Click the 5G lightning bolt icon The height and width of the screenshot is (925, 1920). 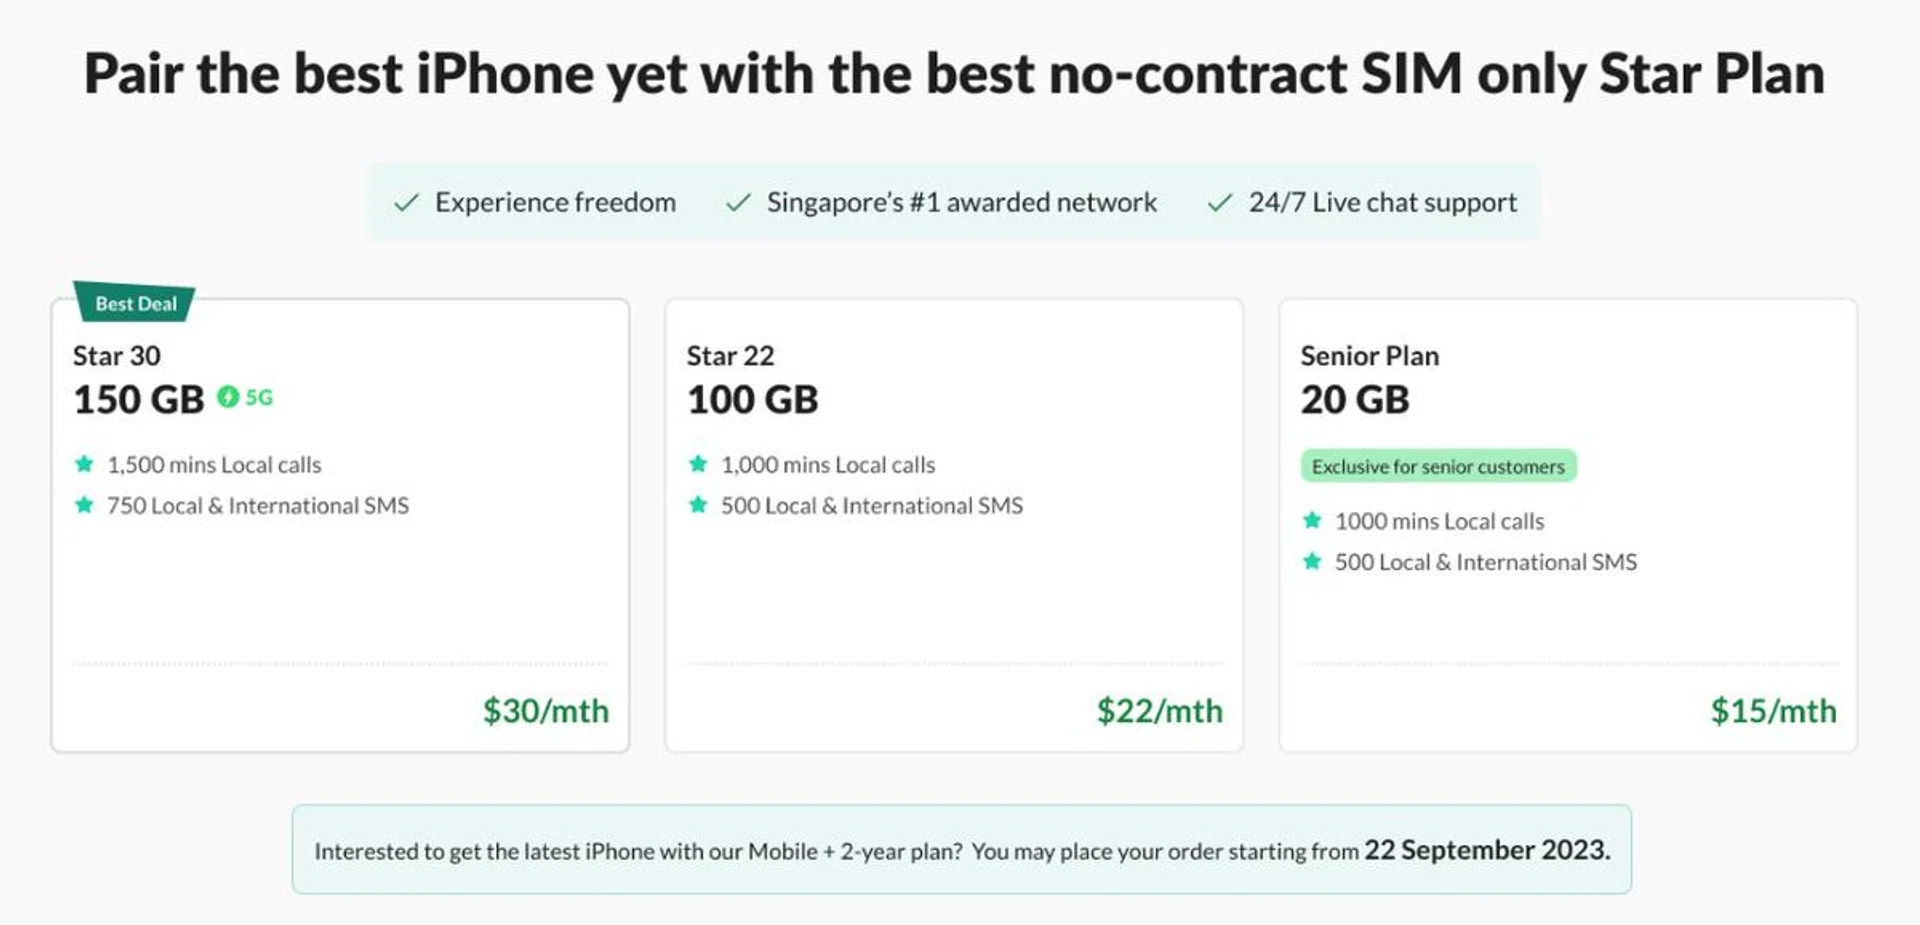228,397
